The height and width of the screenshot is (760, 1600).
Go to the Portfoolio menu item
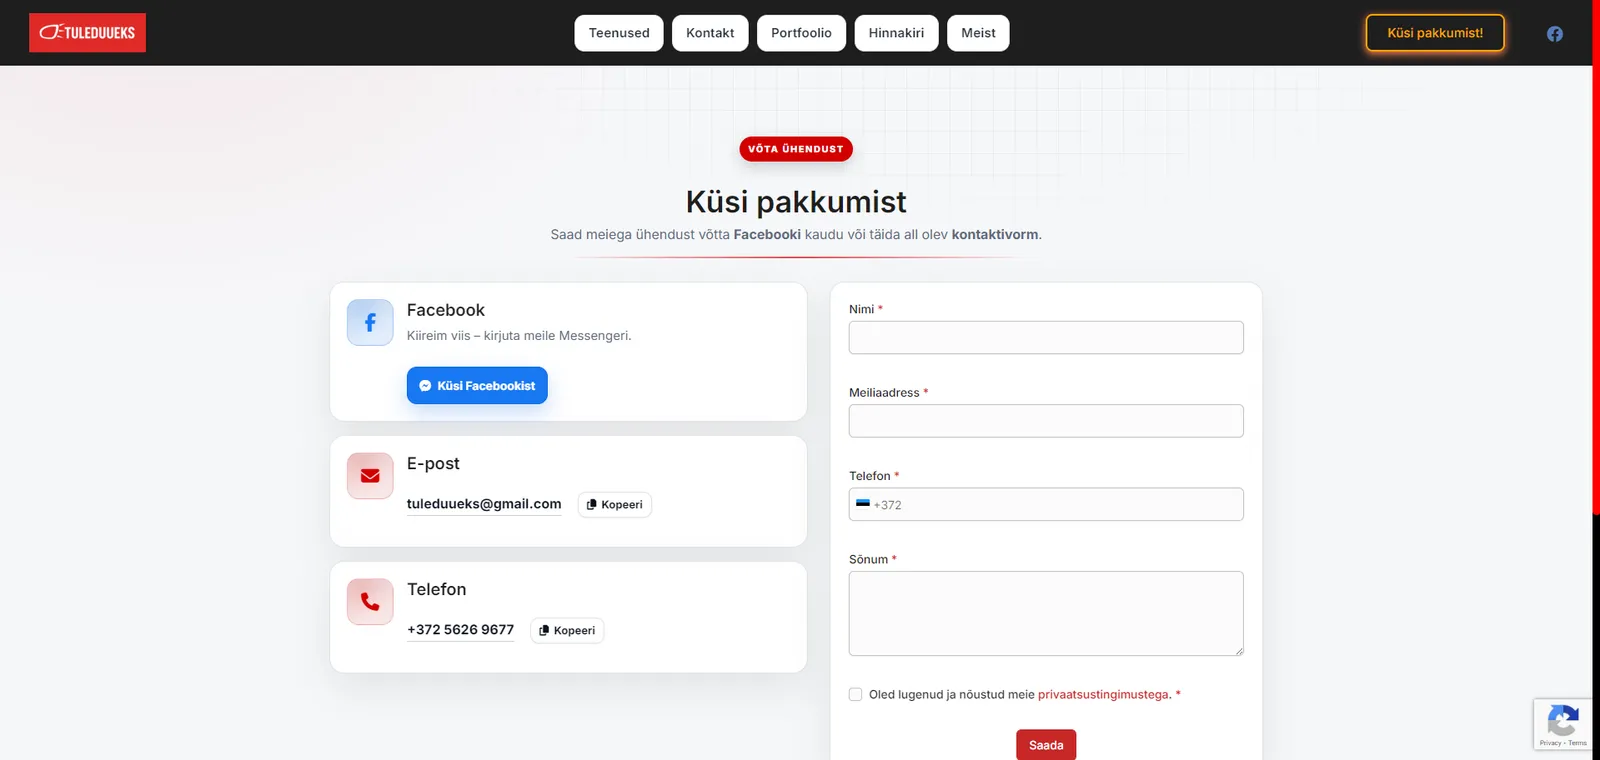pyautogui.click(x=801, y=33)
